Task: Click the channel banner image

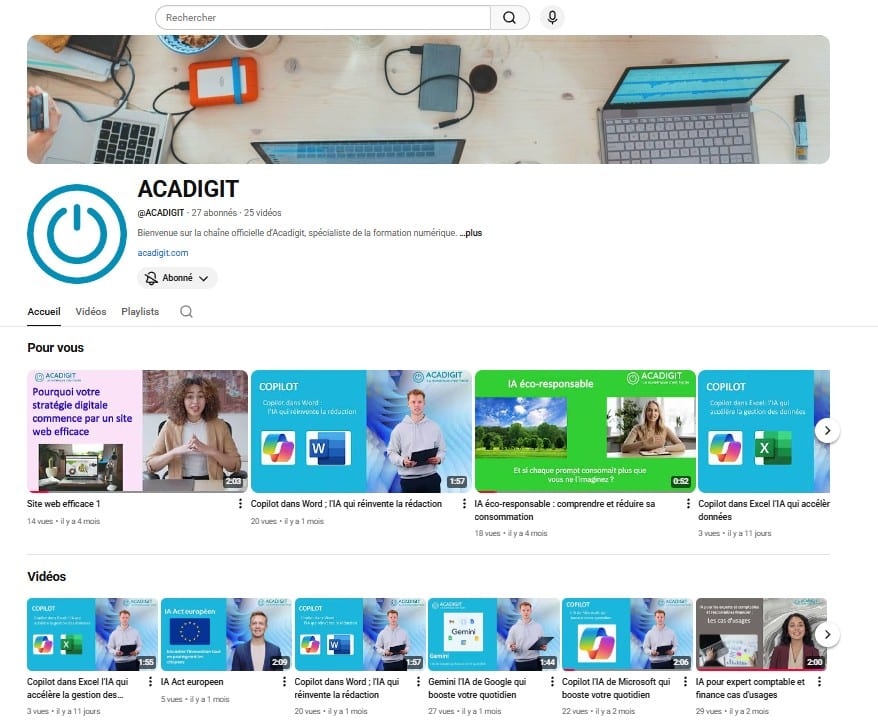Action: [428, 100]
